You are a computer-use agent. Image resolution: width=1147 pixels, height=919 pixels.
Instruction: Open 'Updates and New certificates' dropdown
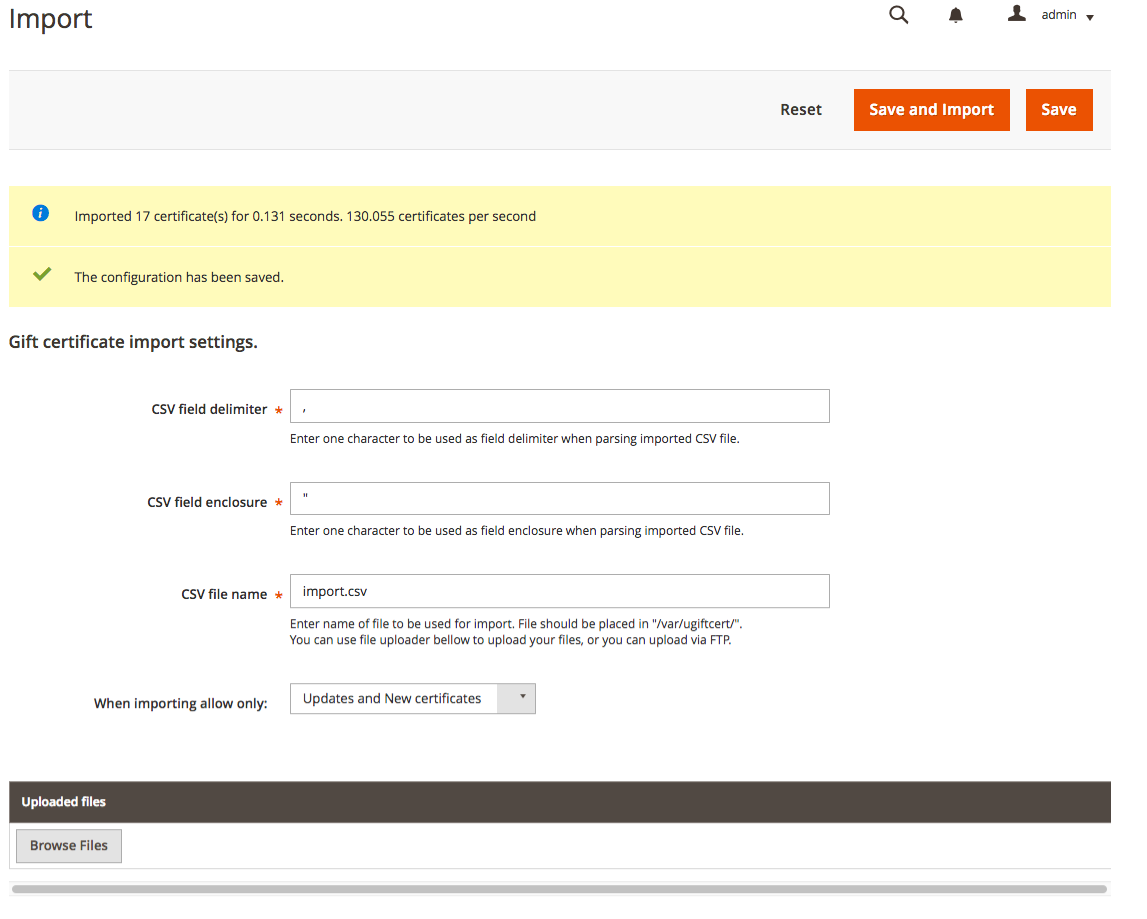pyautogui.click(x=413, y=699)
